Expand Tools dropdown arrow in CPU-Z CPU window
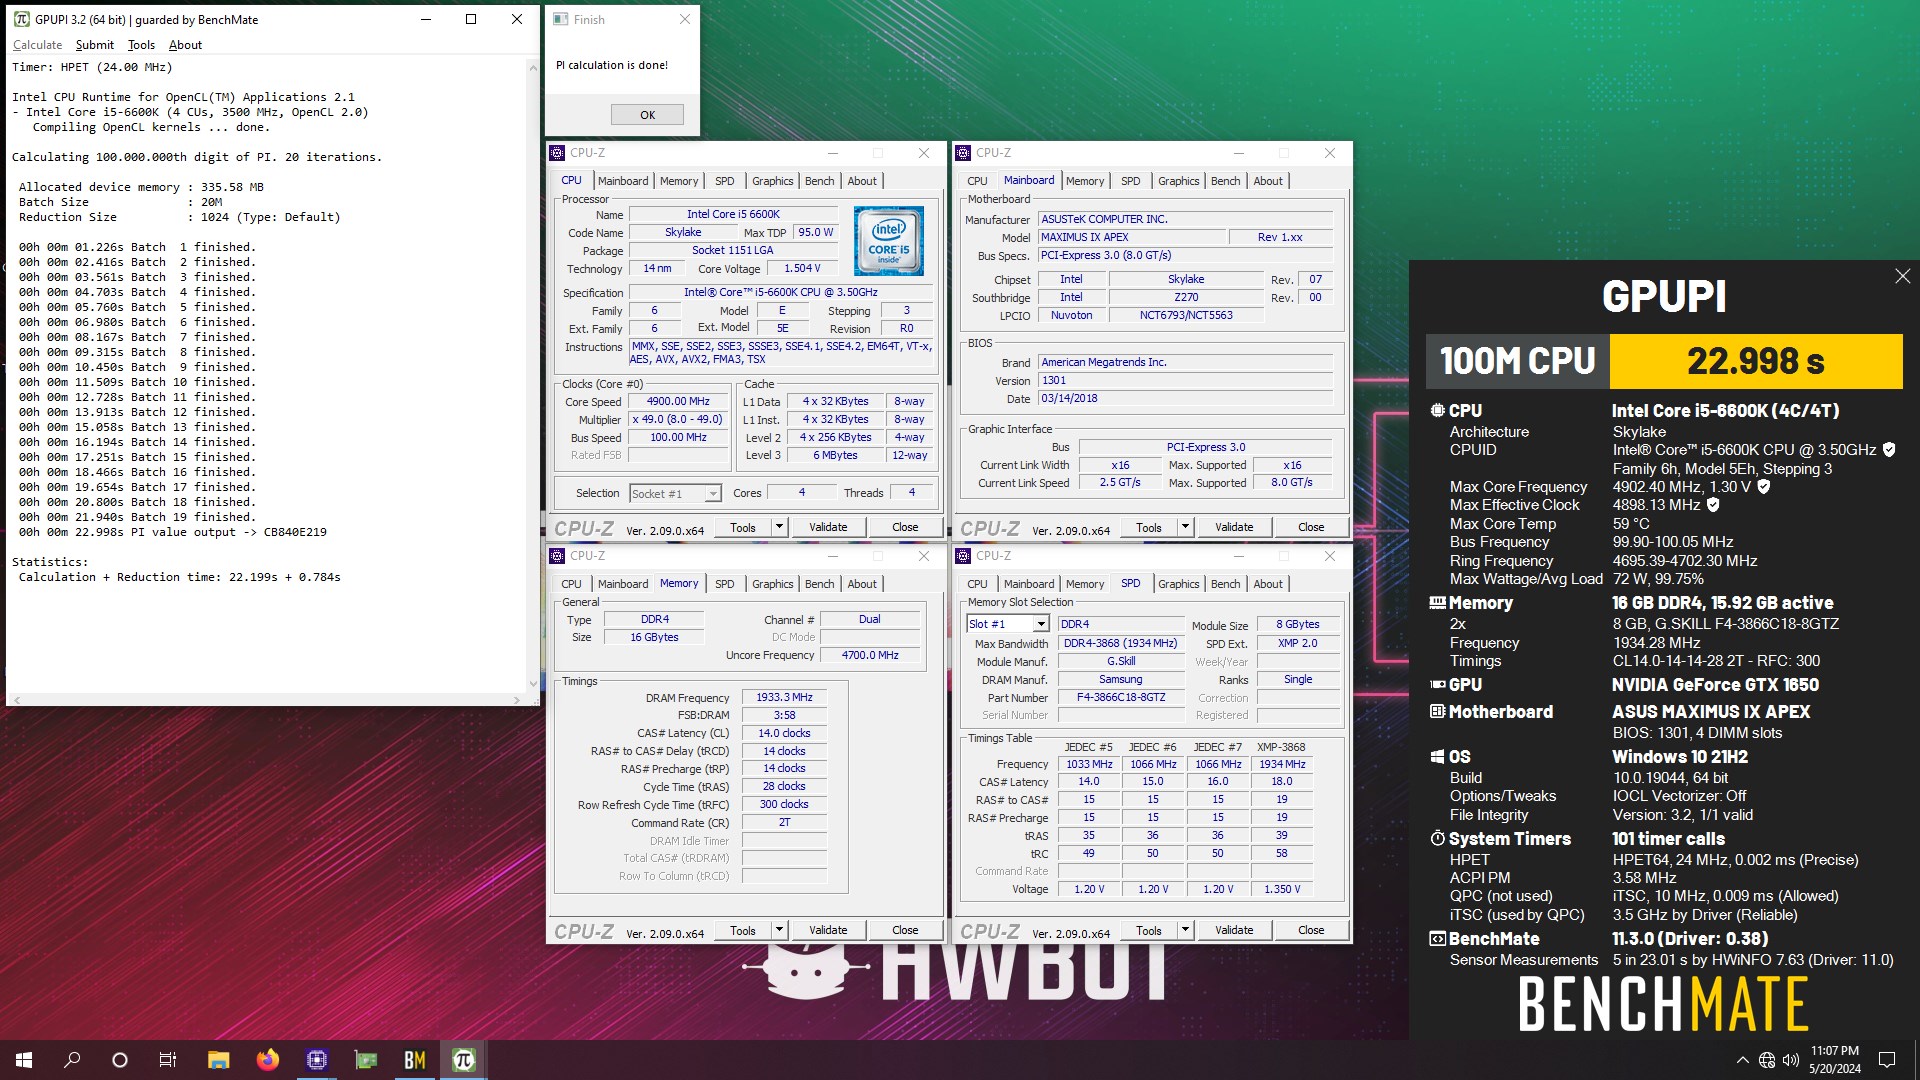Screen dimensions: 1920x1080 tap(779, 527)
